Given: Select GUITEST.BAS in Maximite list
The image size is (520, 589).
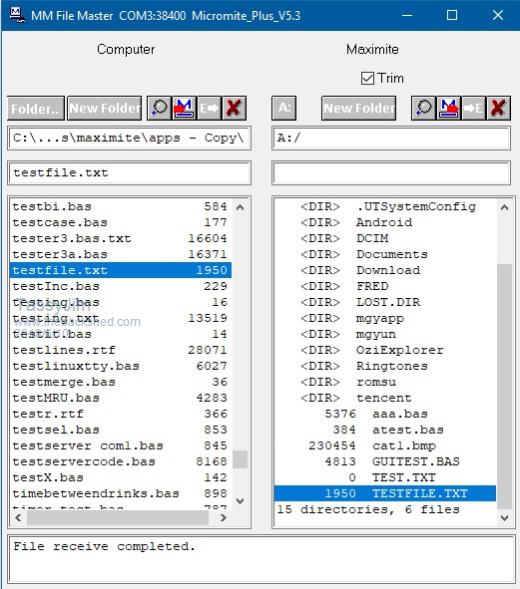Looking at the screenshot, I should 385,462.
